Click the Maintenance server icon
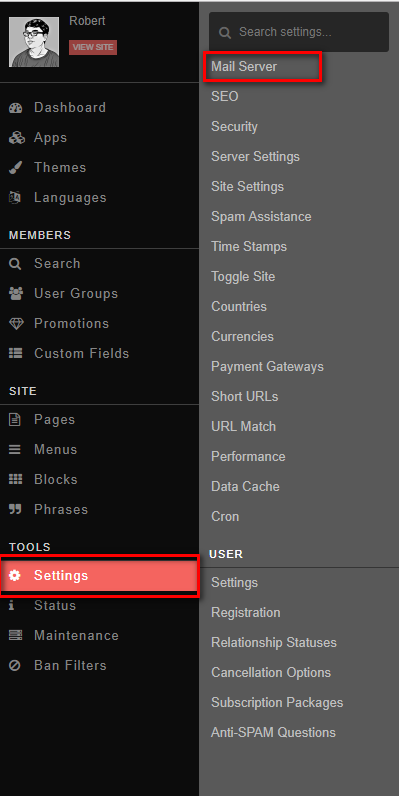 coord(16,636)
